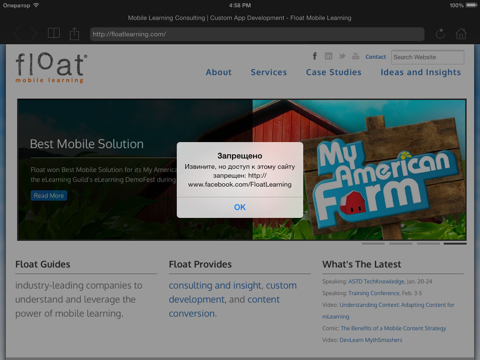Click the Float Guides heading
Image resolution: width=480 pixels, height=360 pixels.
pos(43,264)
